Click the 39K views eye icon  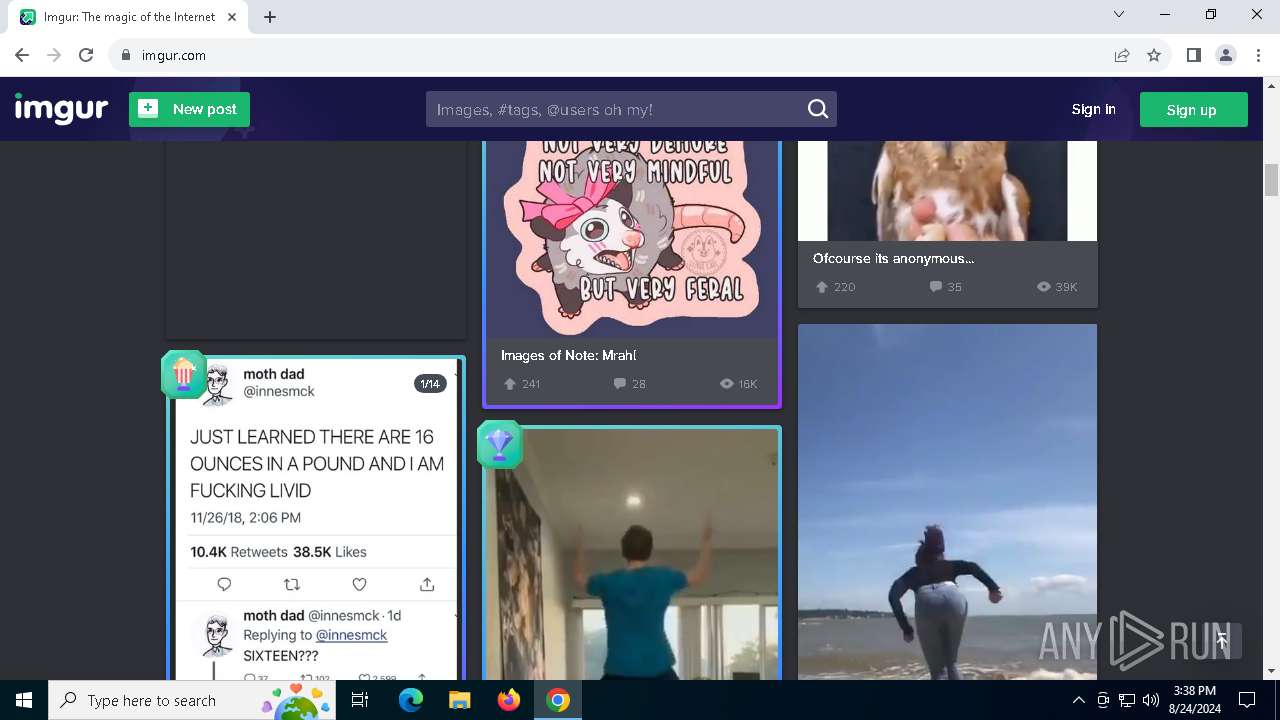click(1044, 287)
